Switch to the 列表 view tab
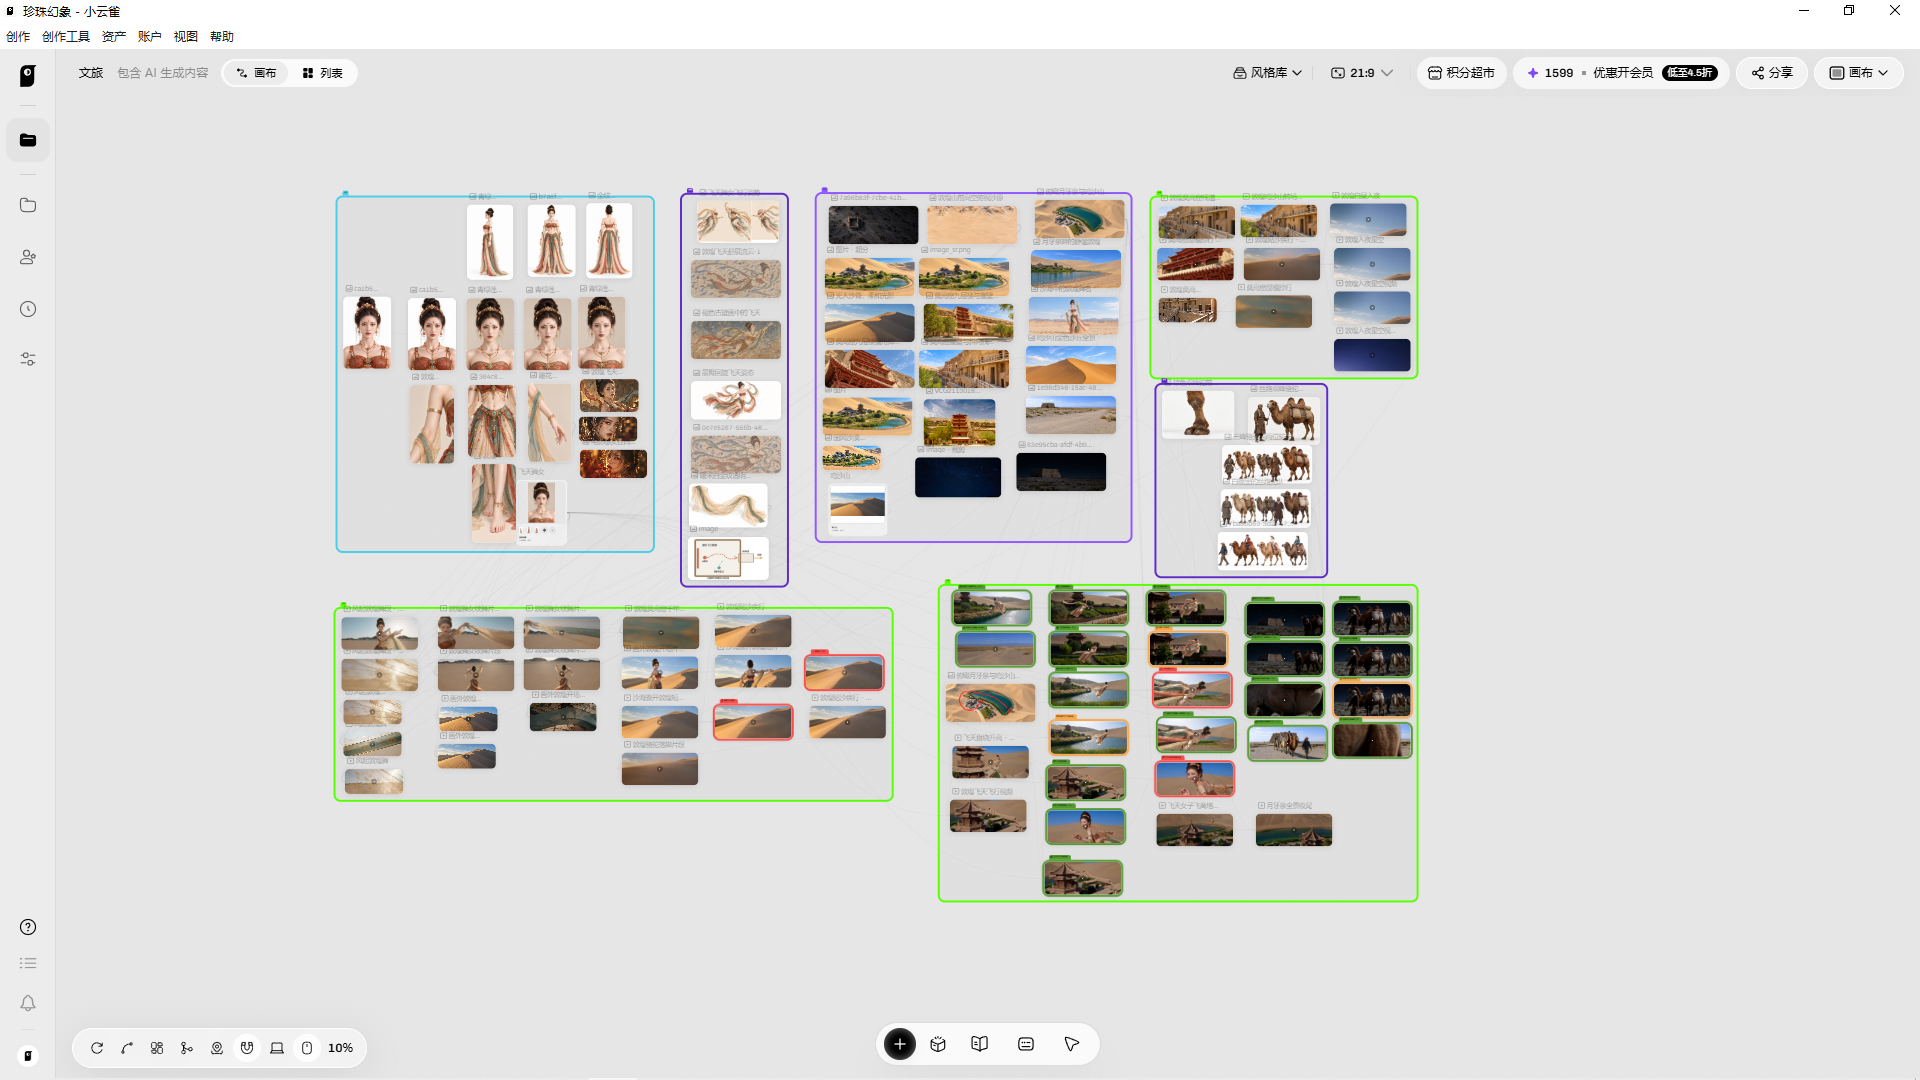 [322, 73]
